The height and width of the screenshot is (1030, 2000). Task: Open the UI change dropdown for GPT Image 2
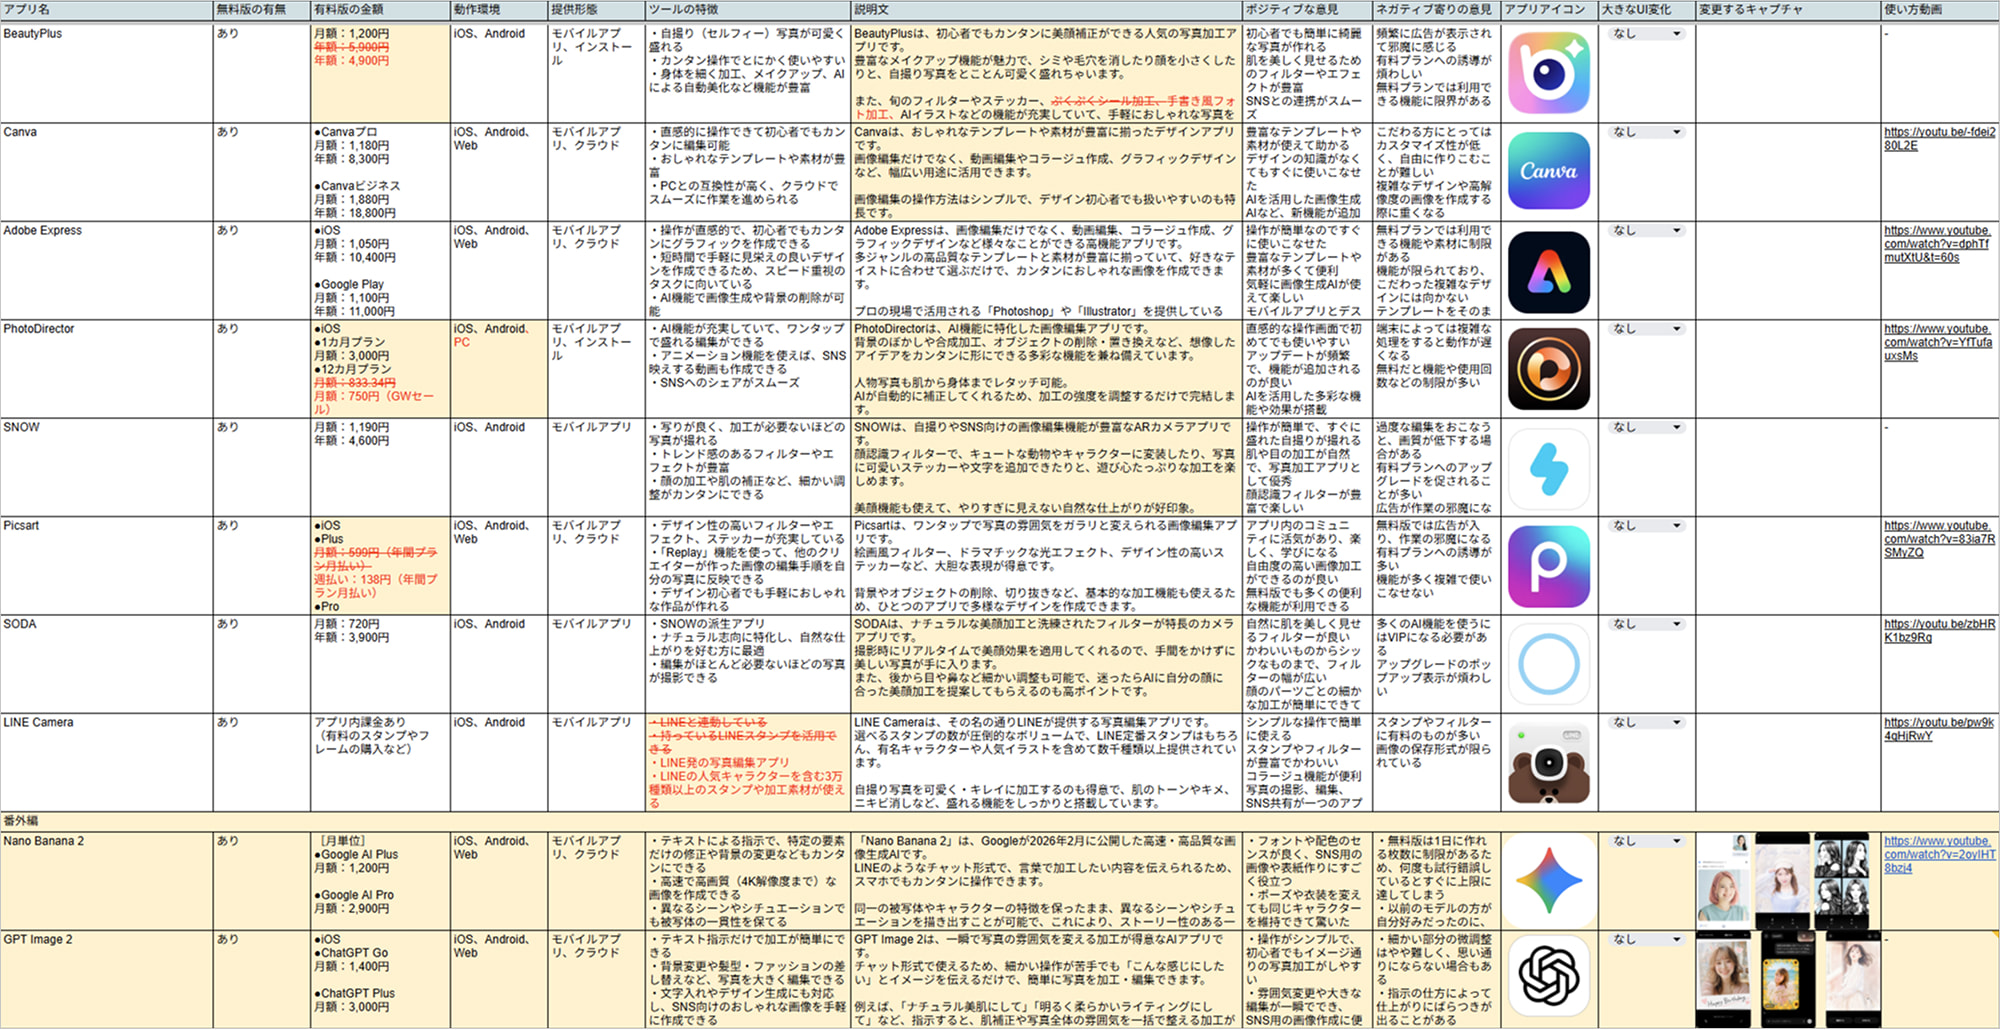pos(1646,939)
